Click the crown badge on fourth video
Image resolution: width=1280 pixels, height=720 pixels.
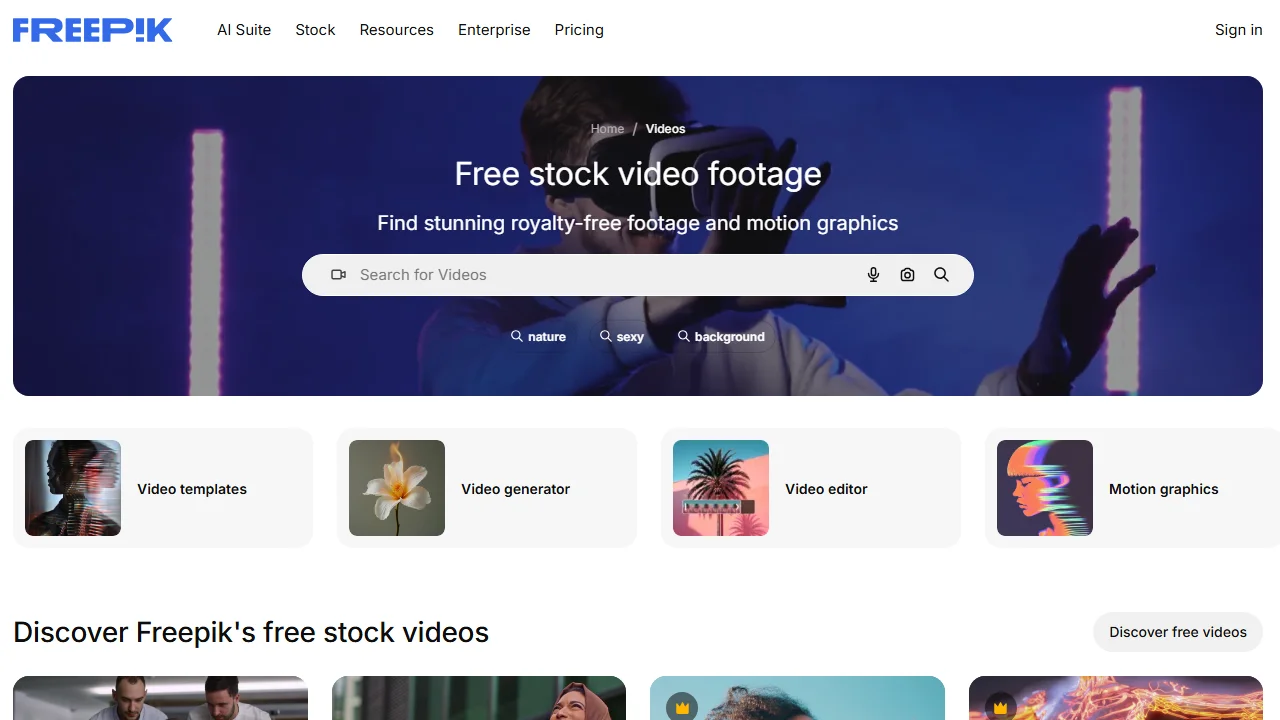(x=1000, y=707)
